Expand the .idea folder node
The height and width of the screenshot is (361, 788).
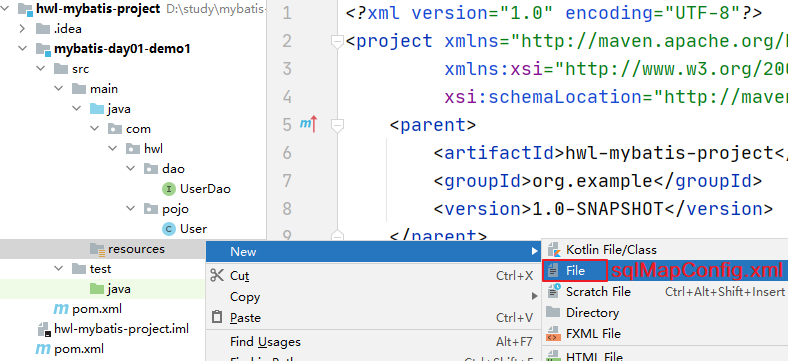pyautogui.click(x=22, y=29)
